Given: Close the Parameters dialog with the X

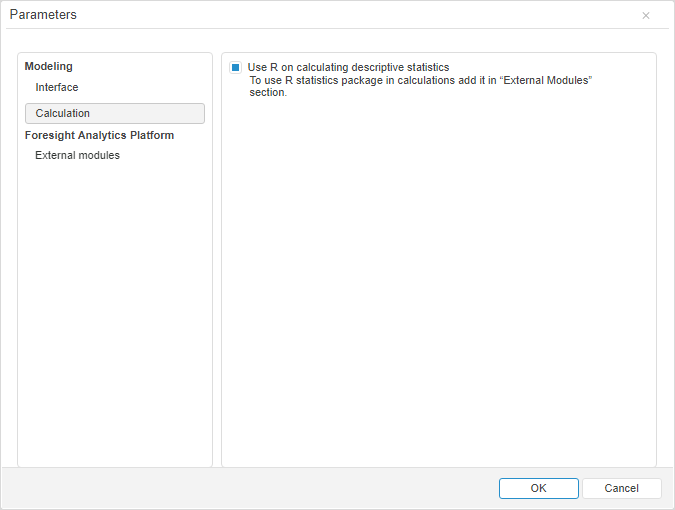Looking at the screenshot, I should coord(646,16).
